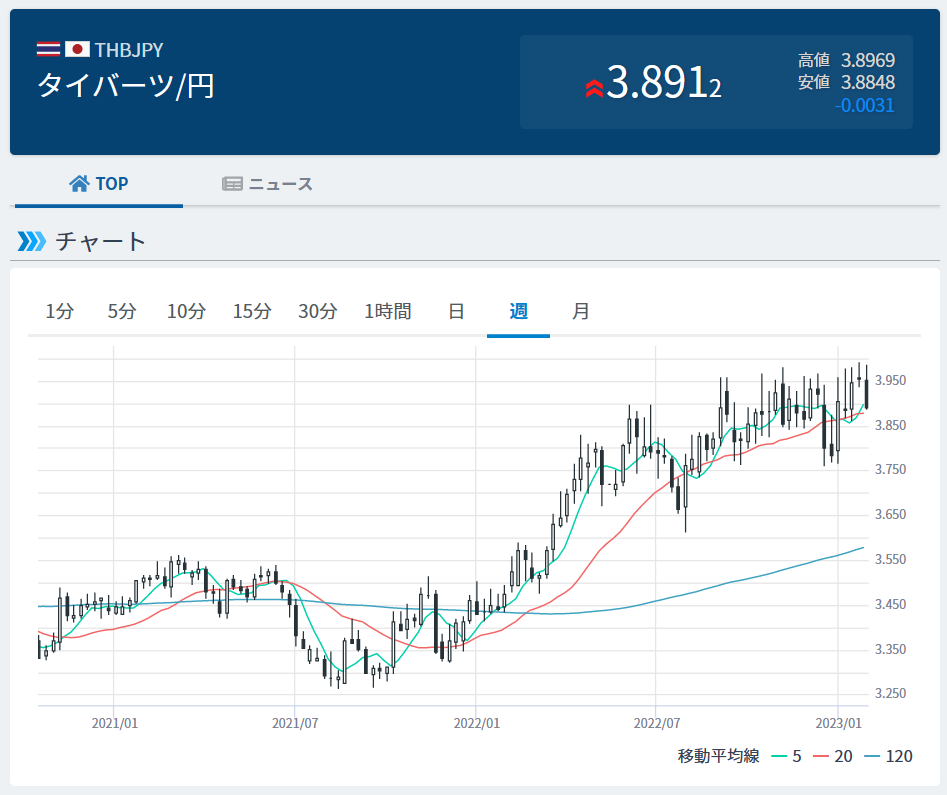Click the -0.0031 change value
The width and height of the screenshot is (947, 795).
864,105
